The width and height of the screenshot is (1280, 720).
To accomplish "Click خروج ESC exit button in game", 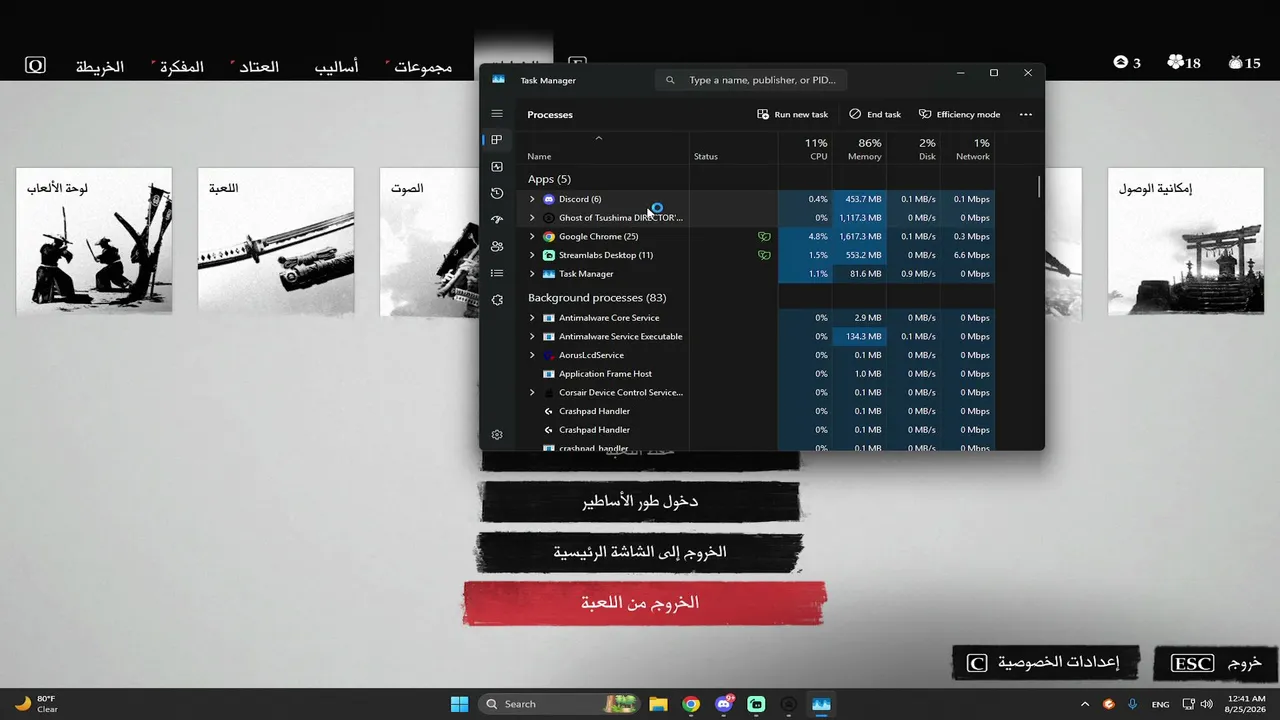I will point(1216,662).
